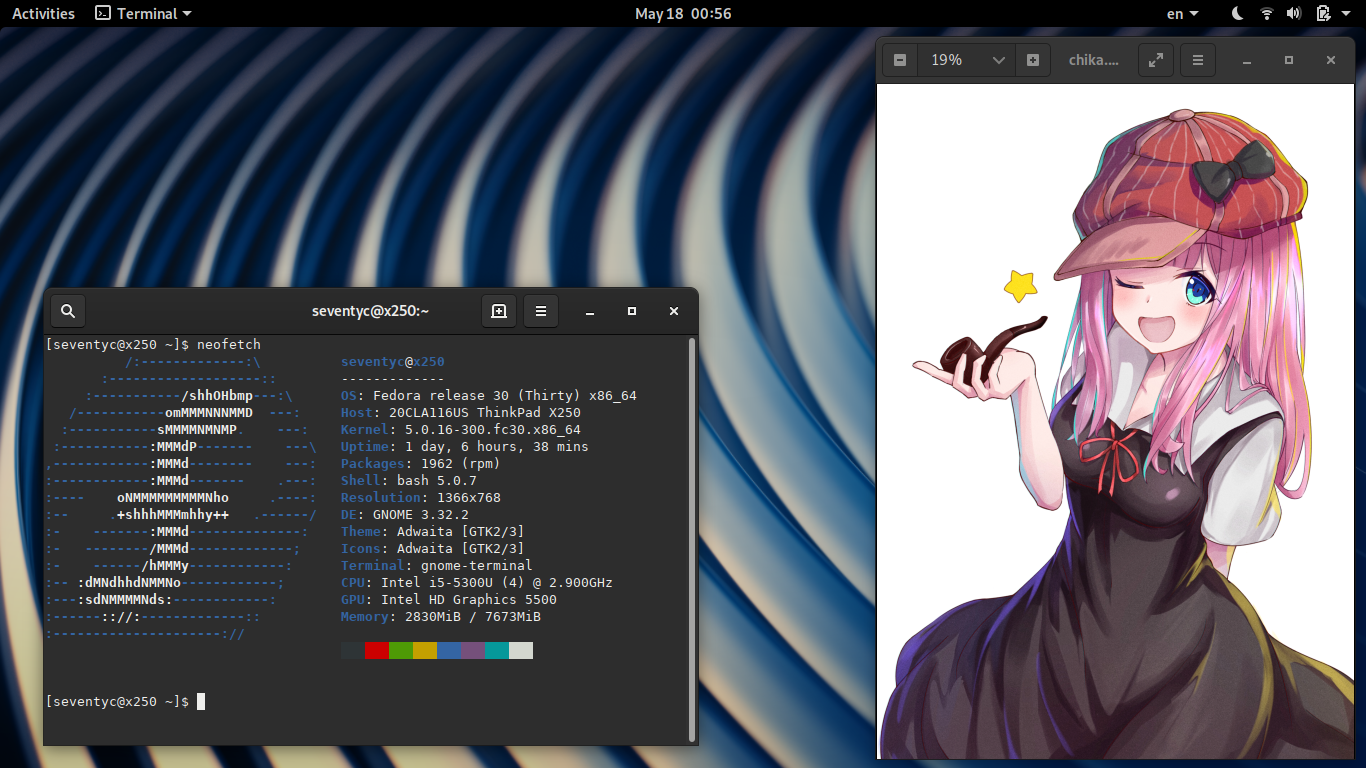Click the battery status icon
This screenshot has height=768, width=1366.
1322,13
